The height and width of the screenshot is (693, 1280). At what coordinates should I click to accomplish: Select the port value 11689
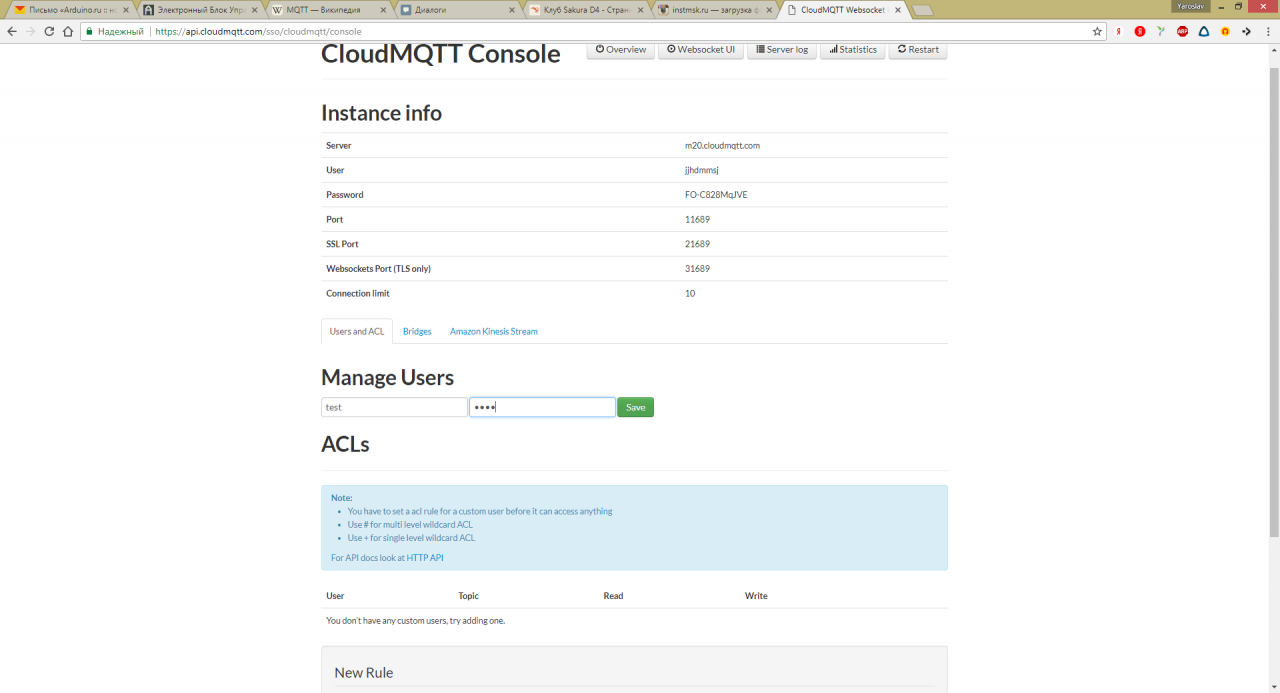click(x=698, y=220)
